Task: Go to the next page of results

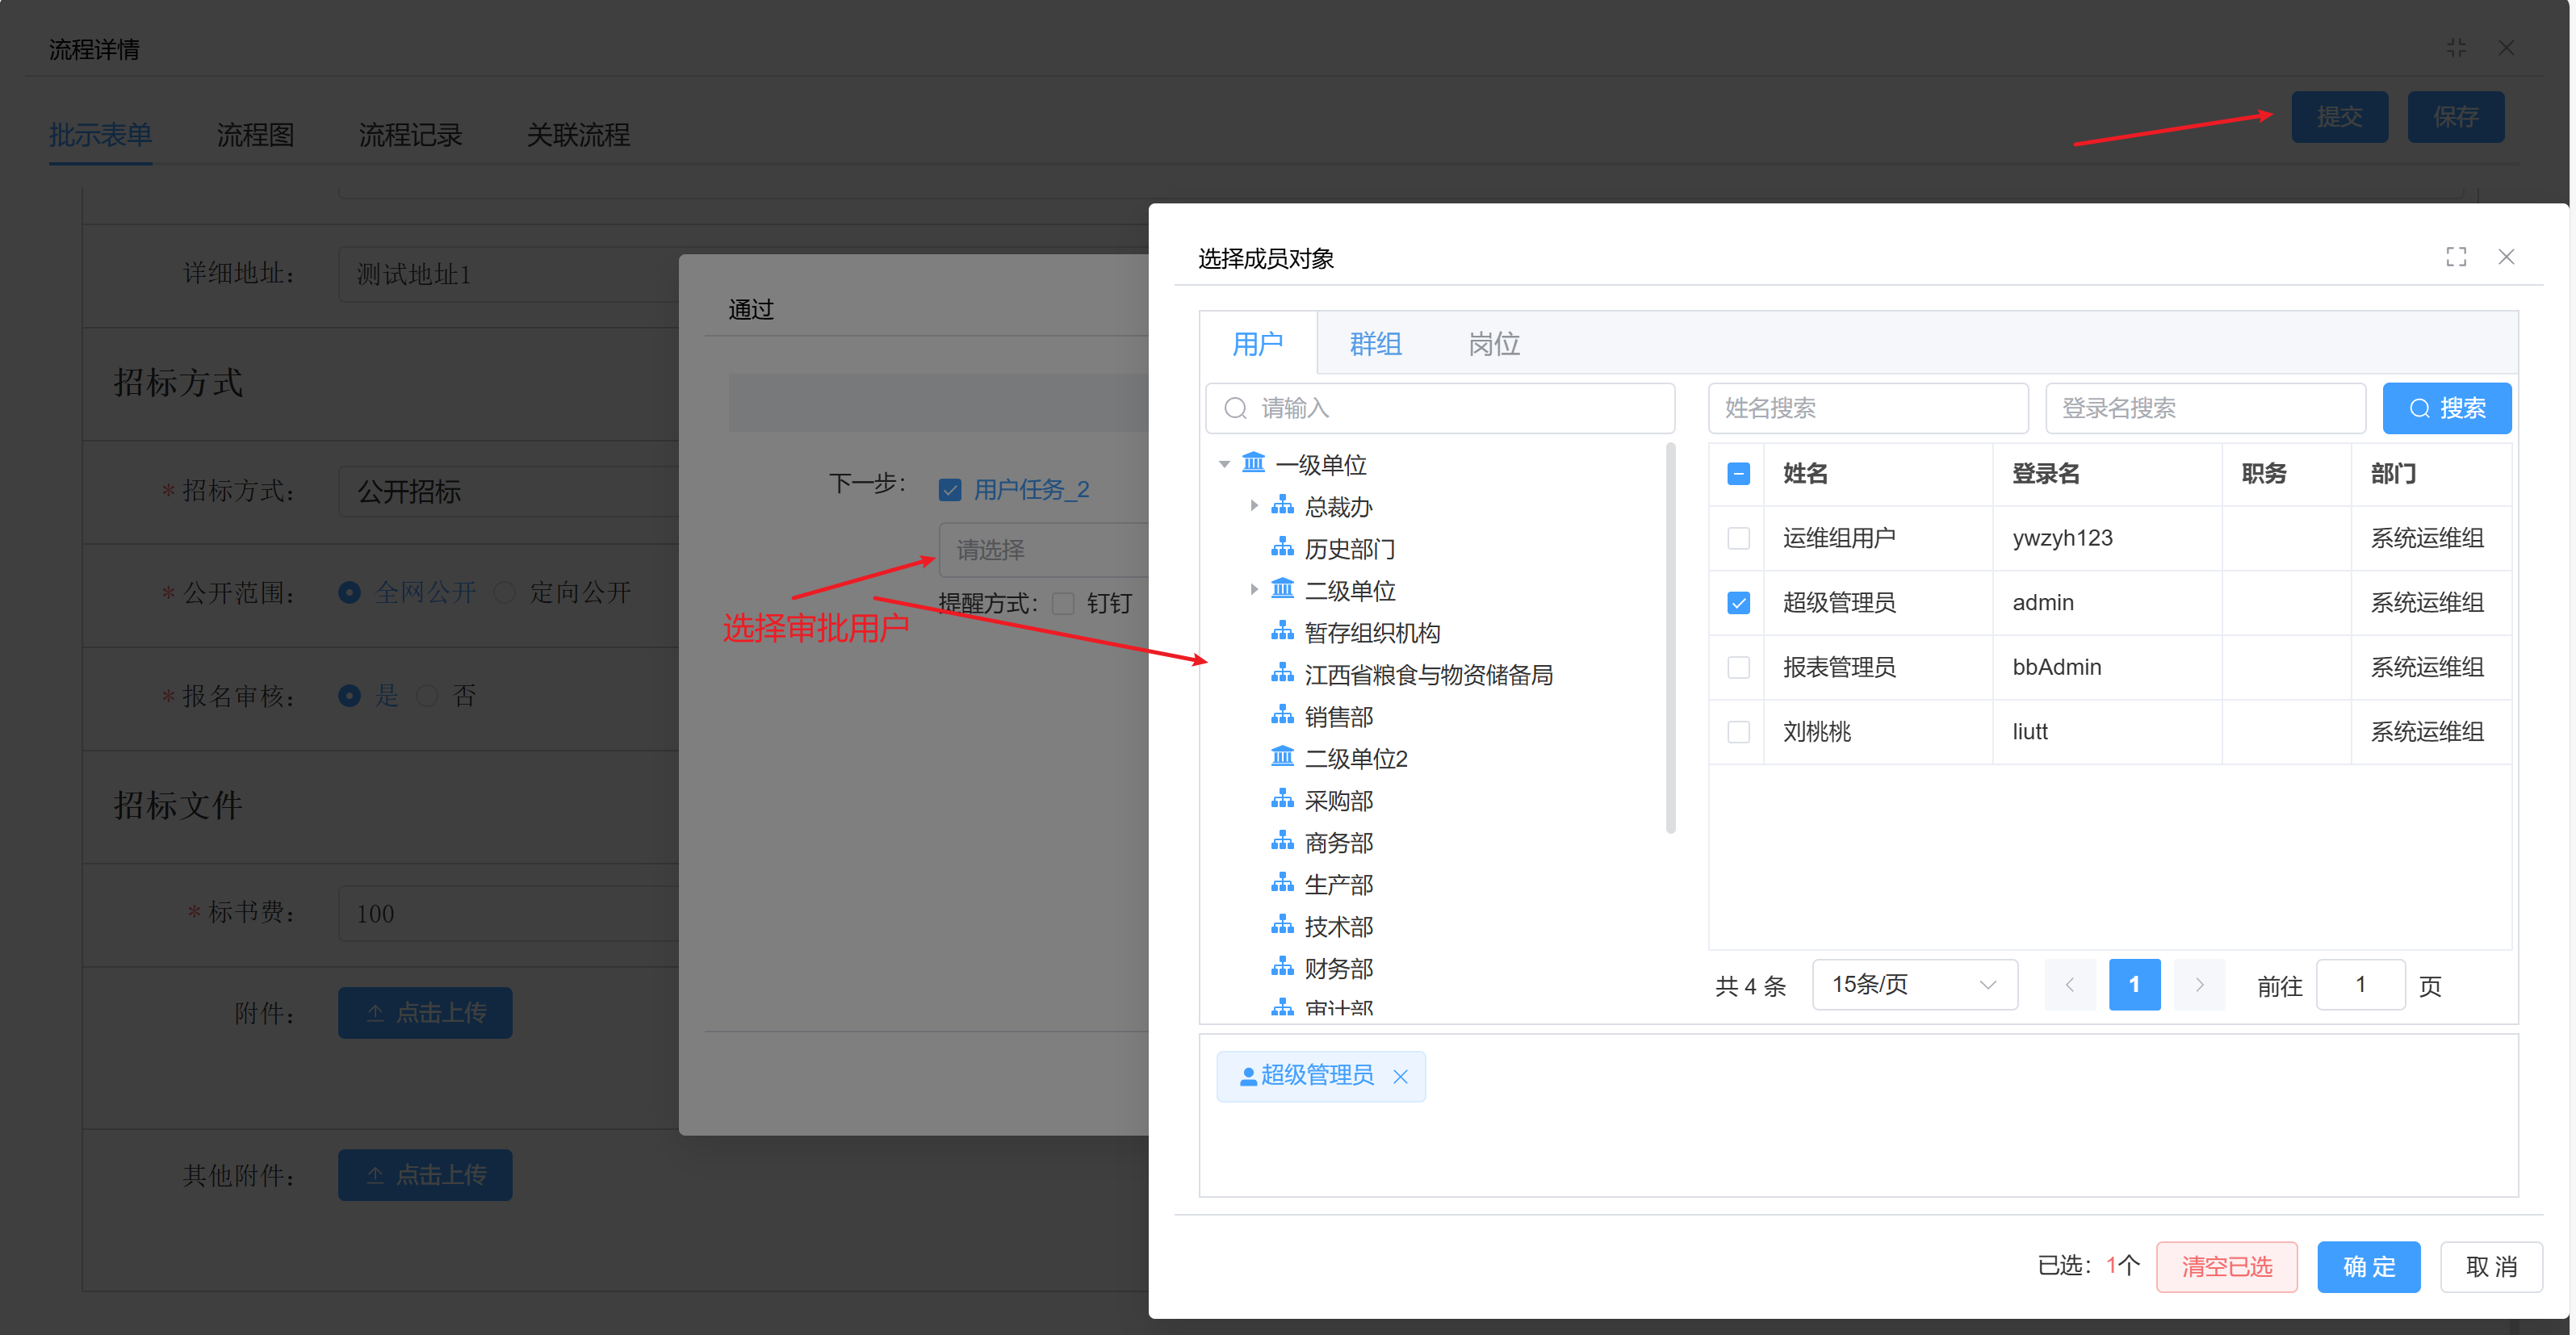Action: 2200,985
